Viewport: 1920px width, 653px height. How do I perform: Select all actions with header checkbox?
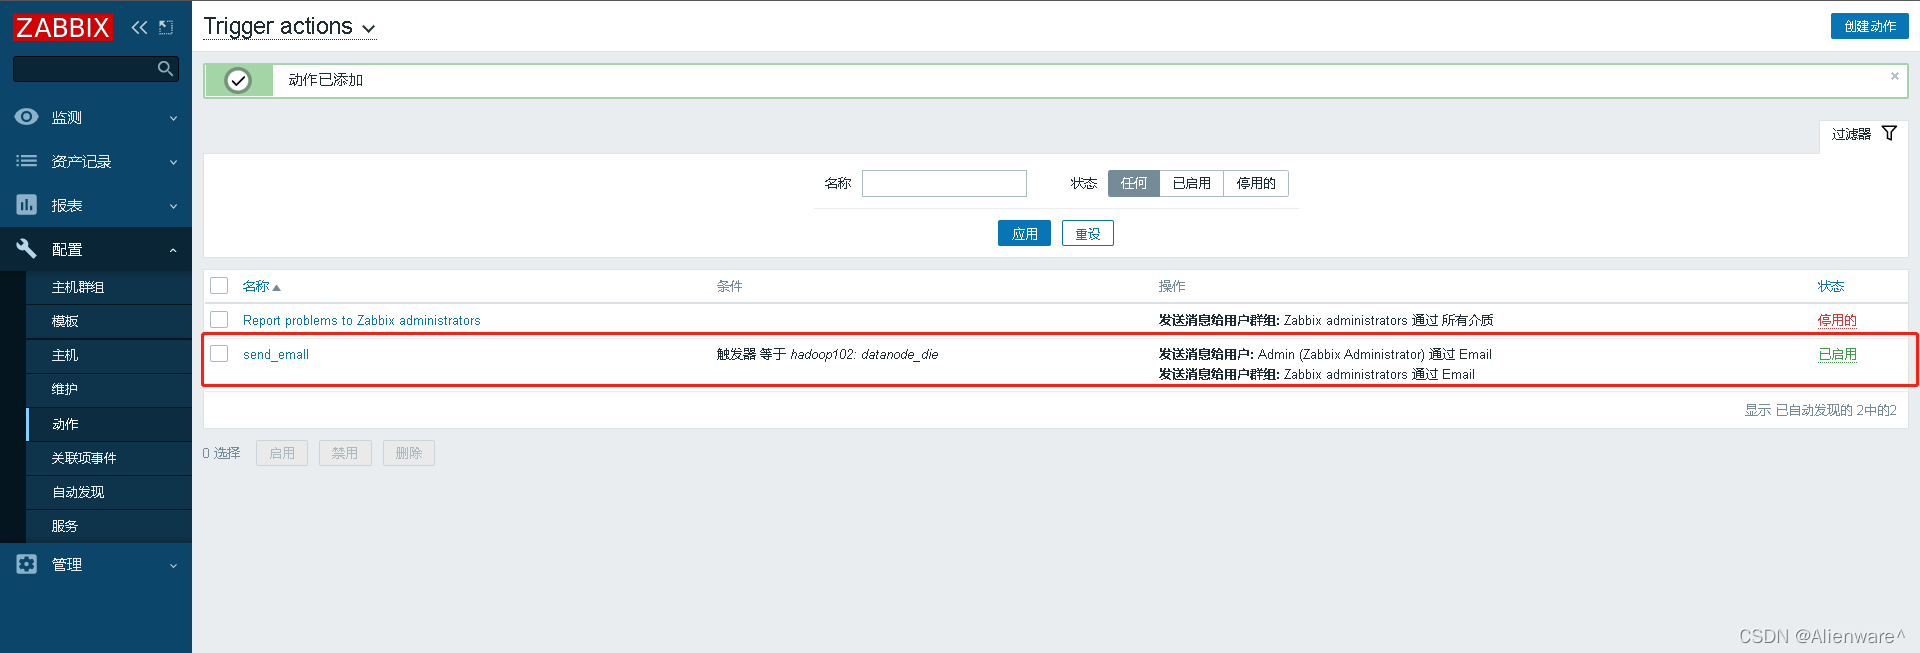click(219, 286)
